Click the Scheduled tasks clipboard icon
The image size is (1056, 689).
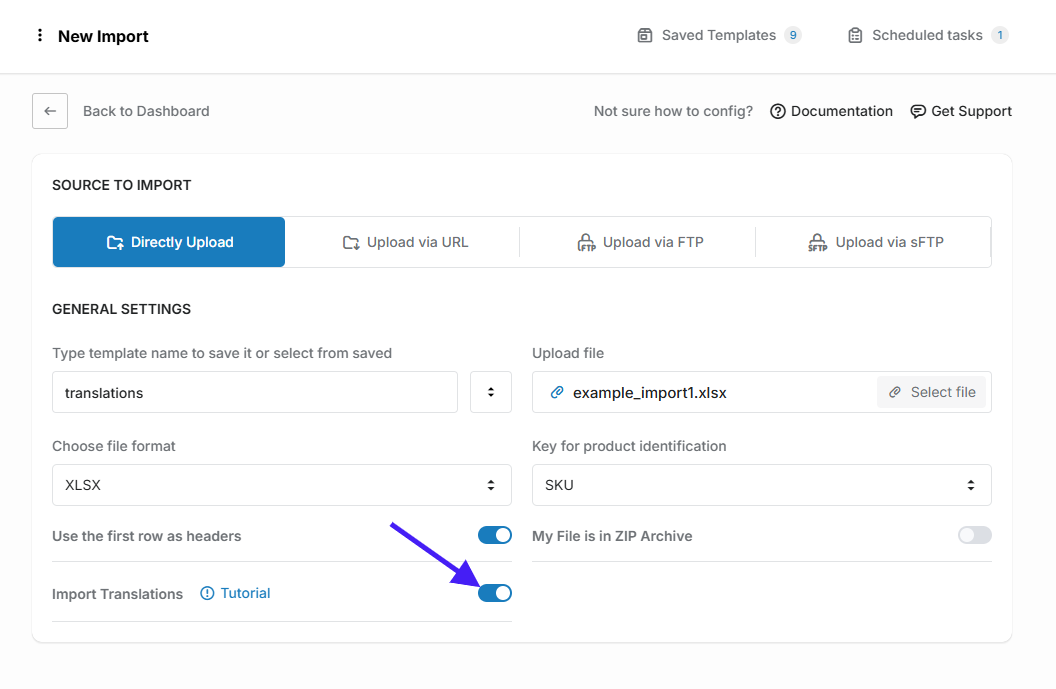855,36
